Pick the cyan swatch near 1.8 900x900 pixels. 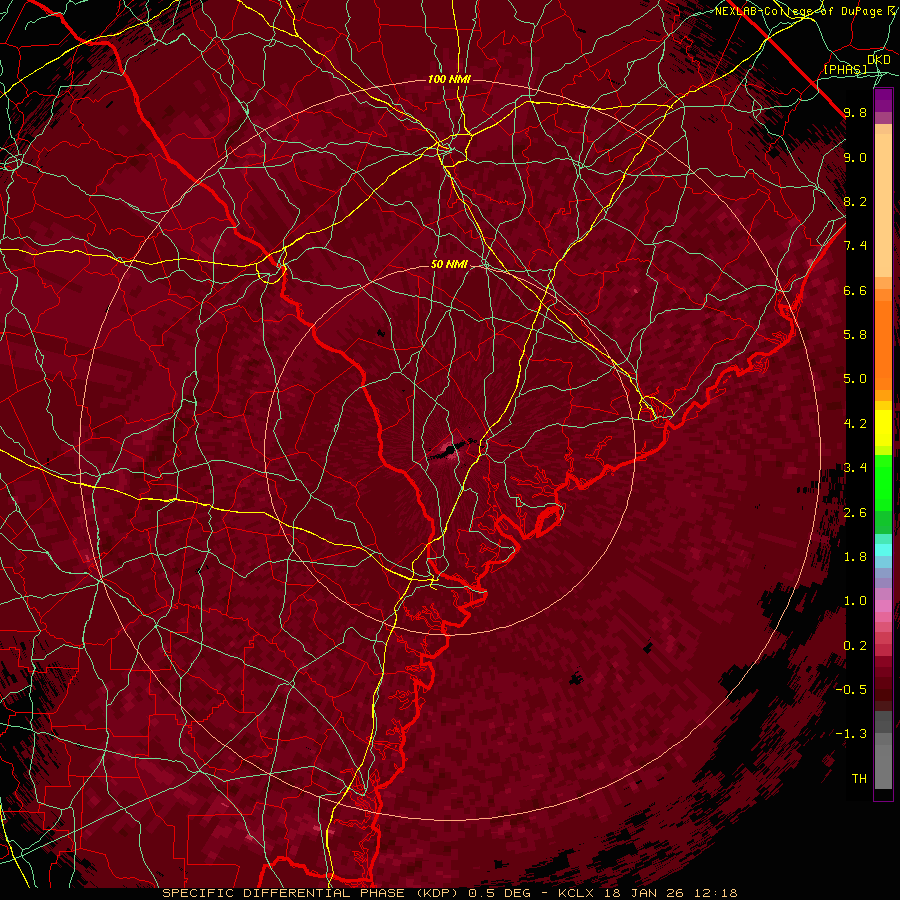[883, 550]
